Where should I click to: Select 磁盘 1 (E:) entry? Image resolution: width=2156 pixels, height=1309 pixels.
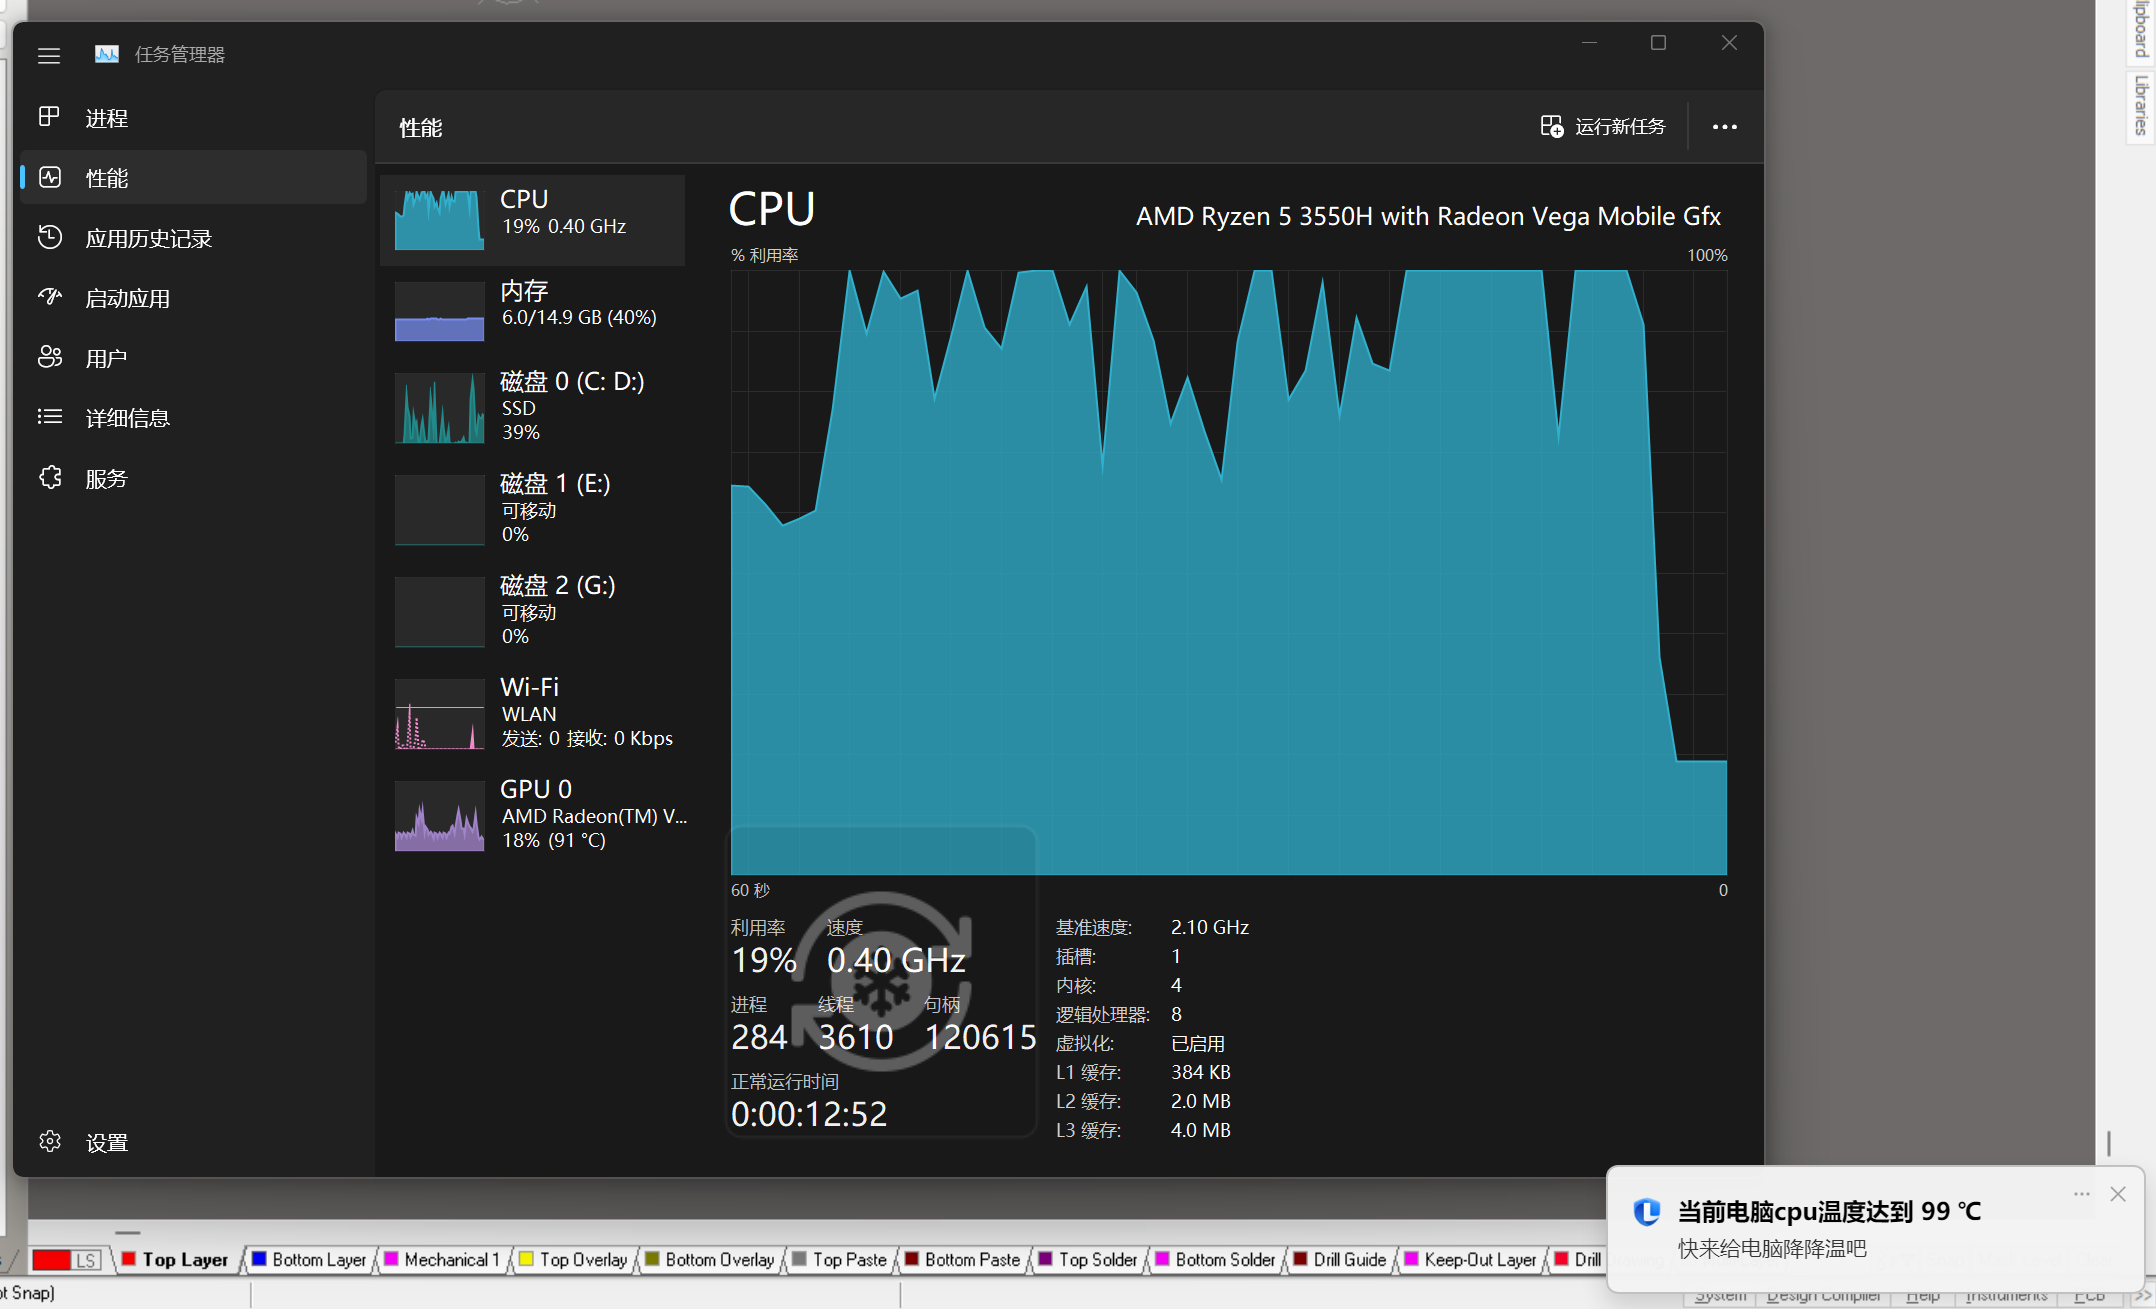pyautogui.click(x=533, y=508)
